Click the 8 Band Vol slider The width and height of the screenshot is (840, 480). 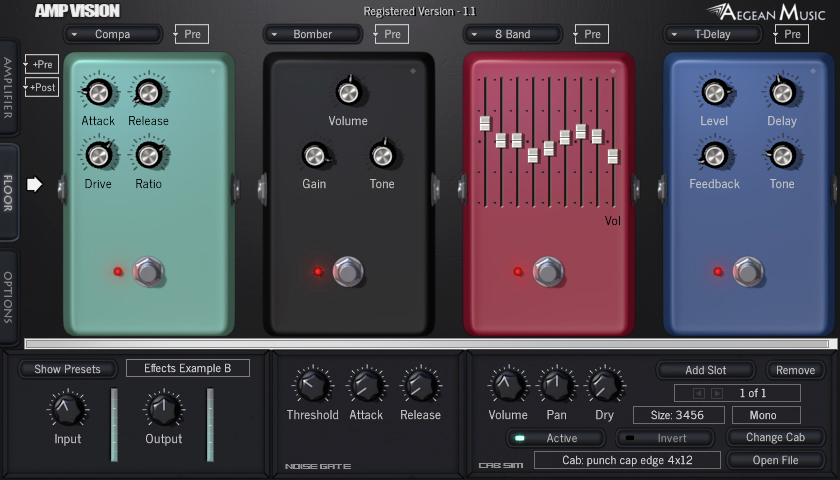click(613, 142)
